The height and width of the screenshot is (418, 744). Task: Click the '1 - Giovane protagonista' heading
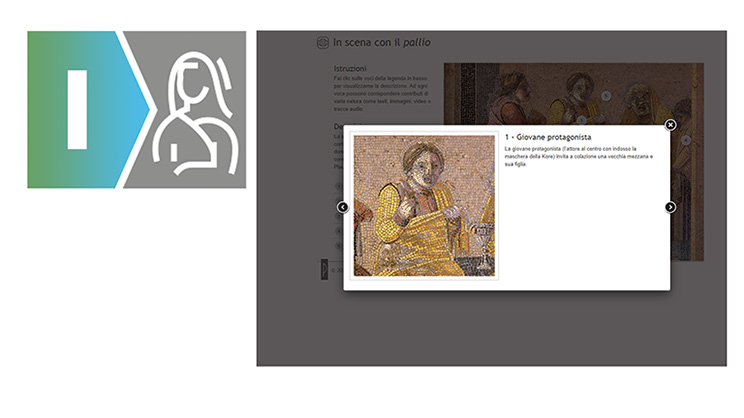point(548,137)
